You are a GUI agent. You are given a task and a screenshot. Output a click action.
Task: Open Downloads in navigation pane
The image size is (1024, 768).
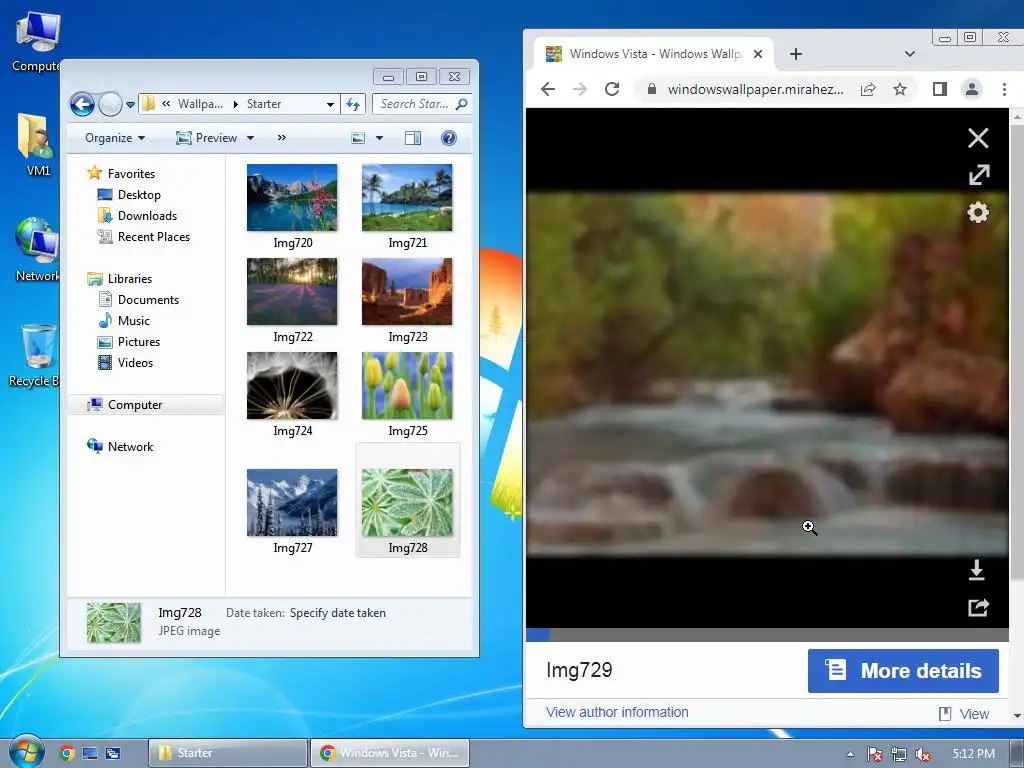point(147,216)
